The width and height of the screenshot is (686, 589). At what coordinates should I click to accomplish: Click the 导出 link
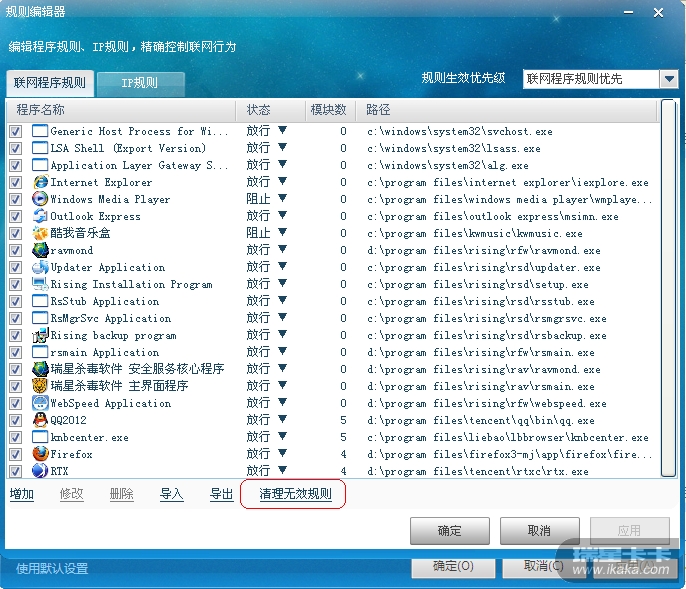click(222, 494)
